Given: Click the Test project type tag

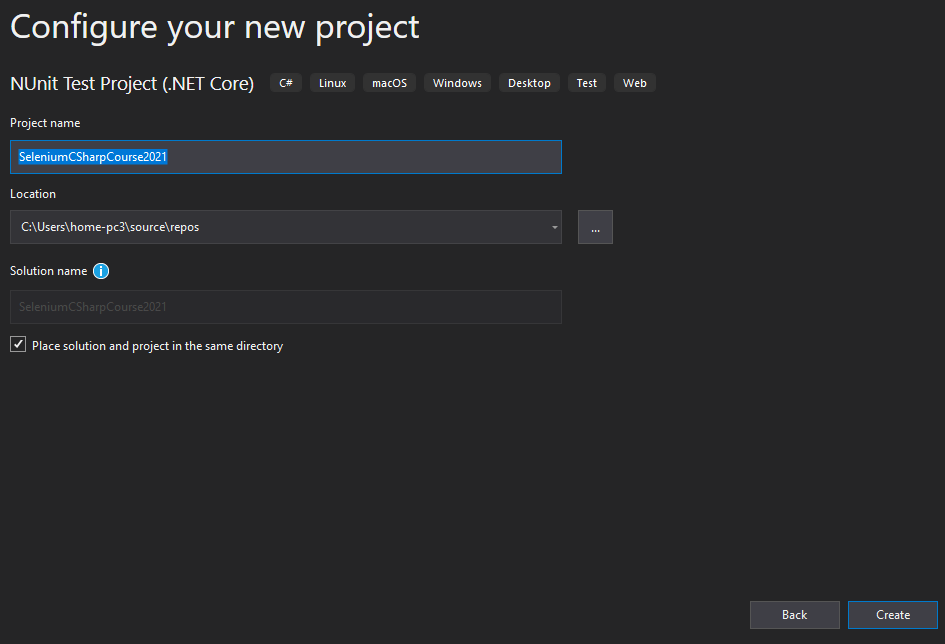Looking at the screenshot, I should click(586, 83).
